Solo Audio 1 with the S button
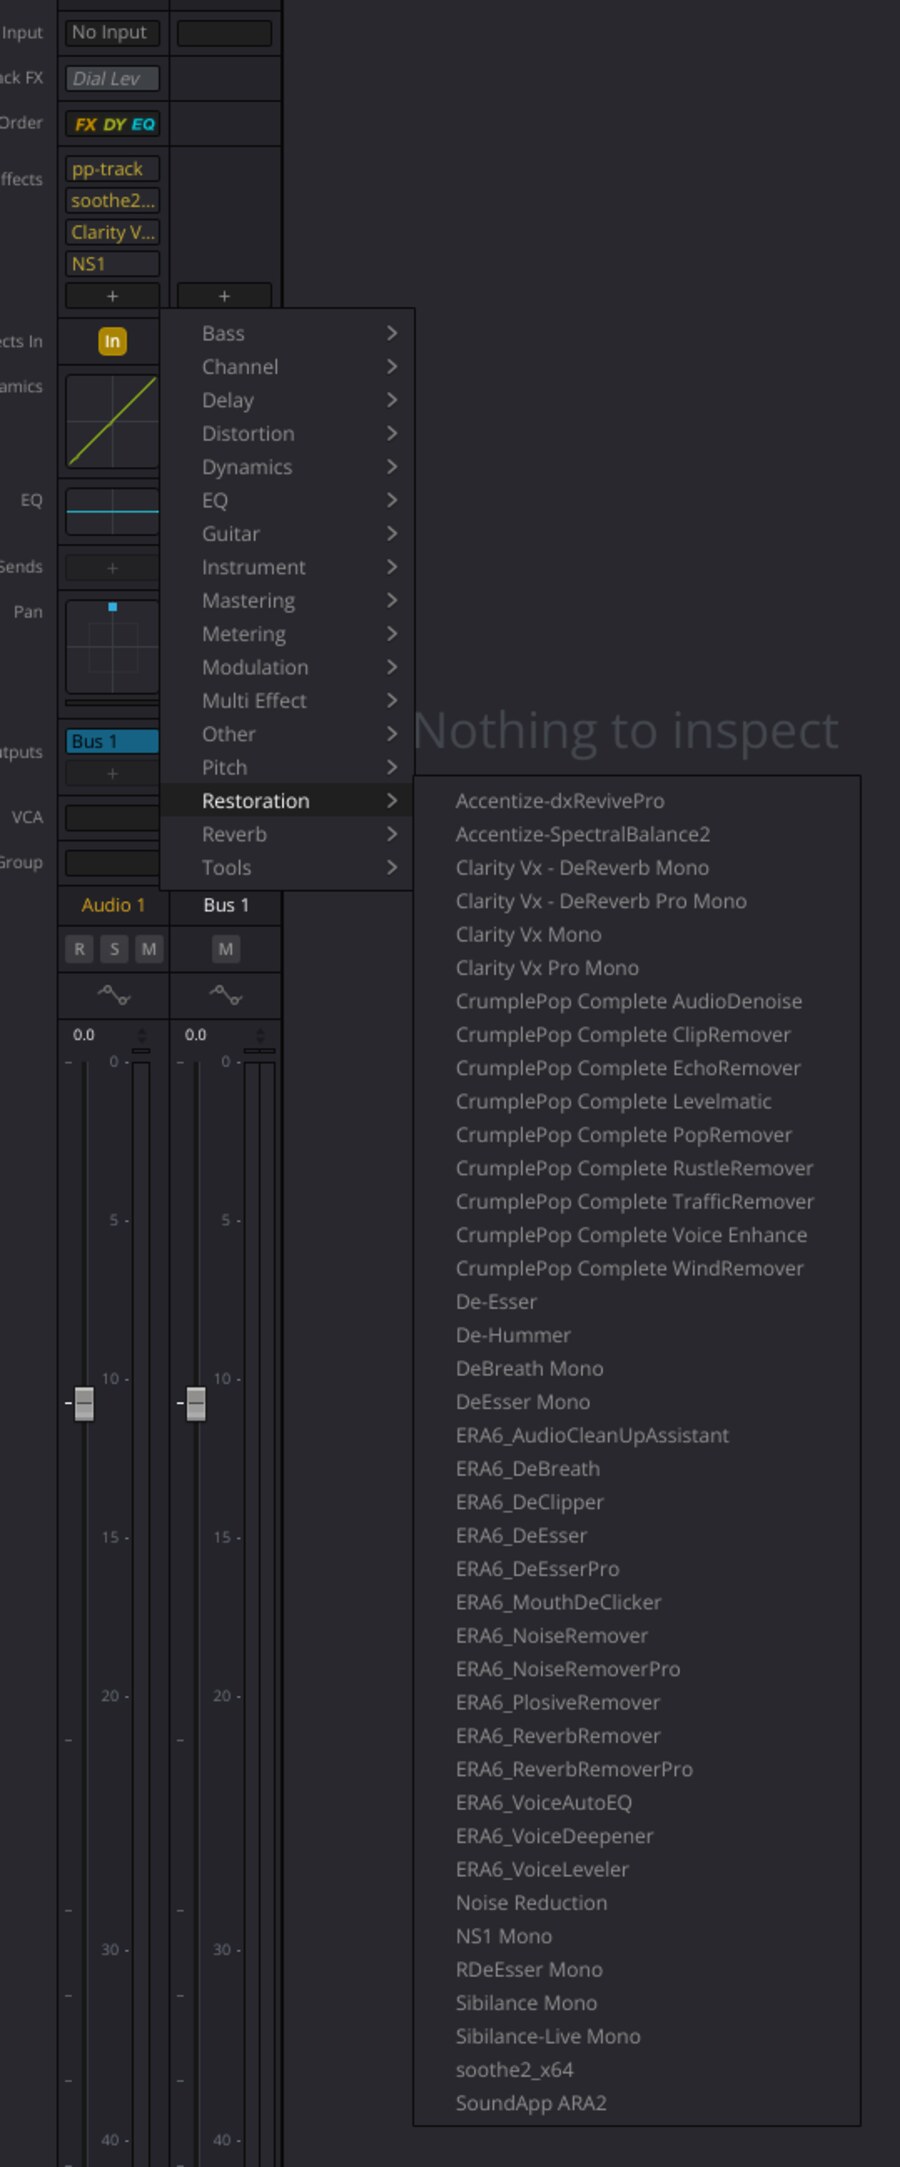The image size is (900, 2167). click(x=114, y=949)
